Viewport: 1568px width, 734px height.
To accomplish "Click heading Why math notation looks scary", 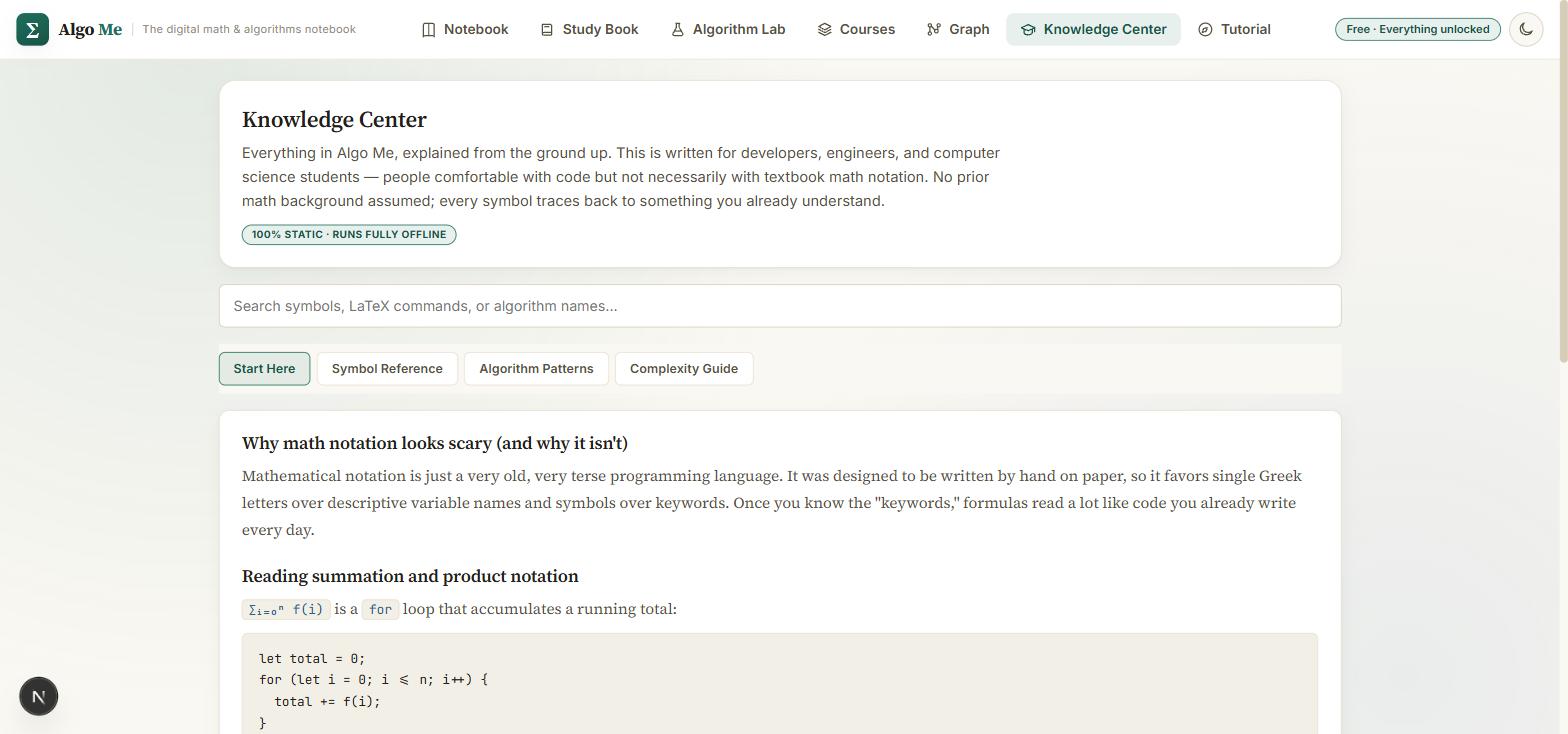I will coord(435,443).
